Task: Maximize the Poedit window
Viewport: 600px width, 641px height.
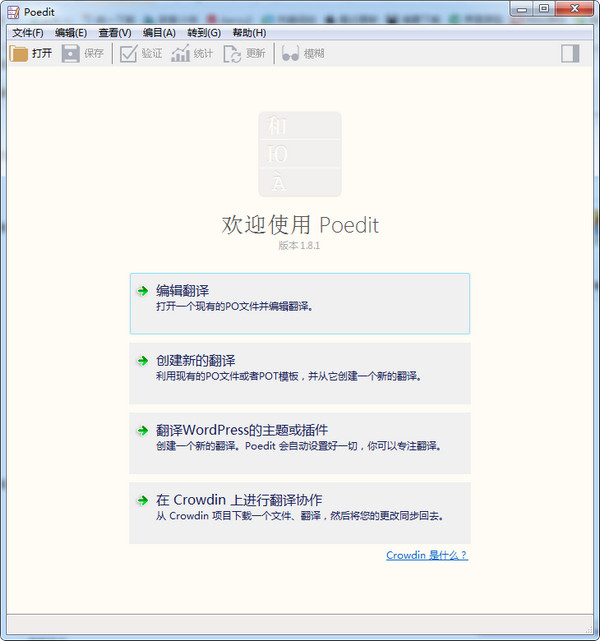Action: 544,9
